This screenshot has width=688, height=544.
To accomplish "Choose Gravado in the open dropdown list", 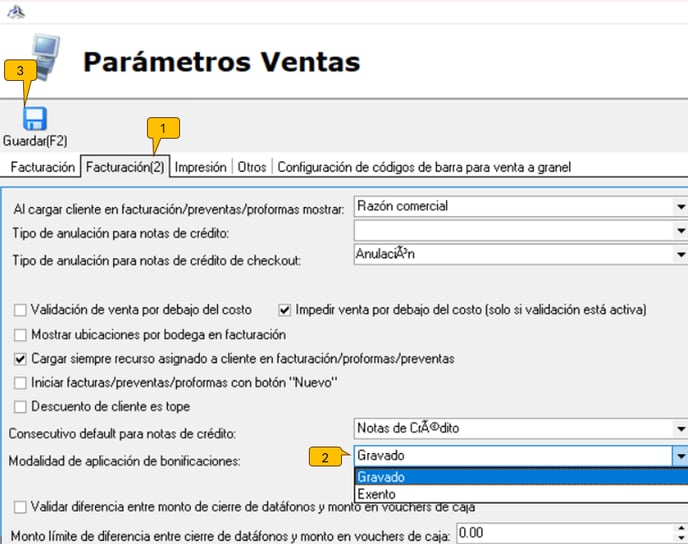I will click(521, 477).
